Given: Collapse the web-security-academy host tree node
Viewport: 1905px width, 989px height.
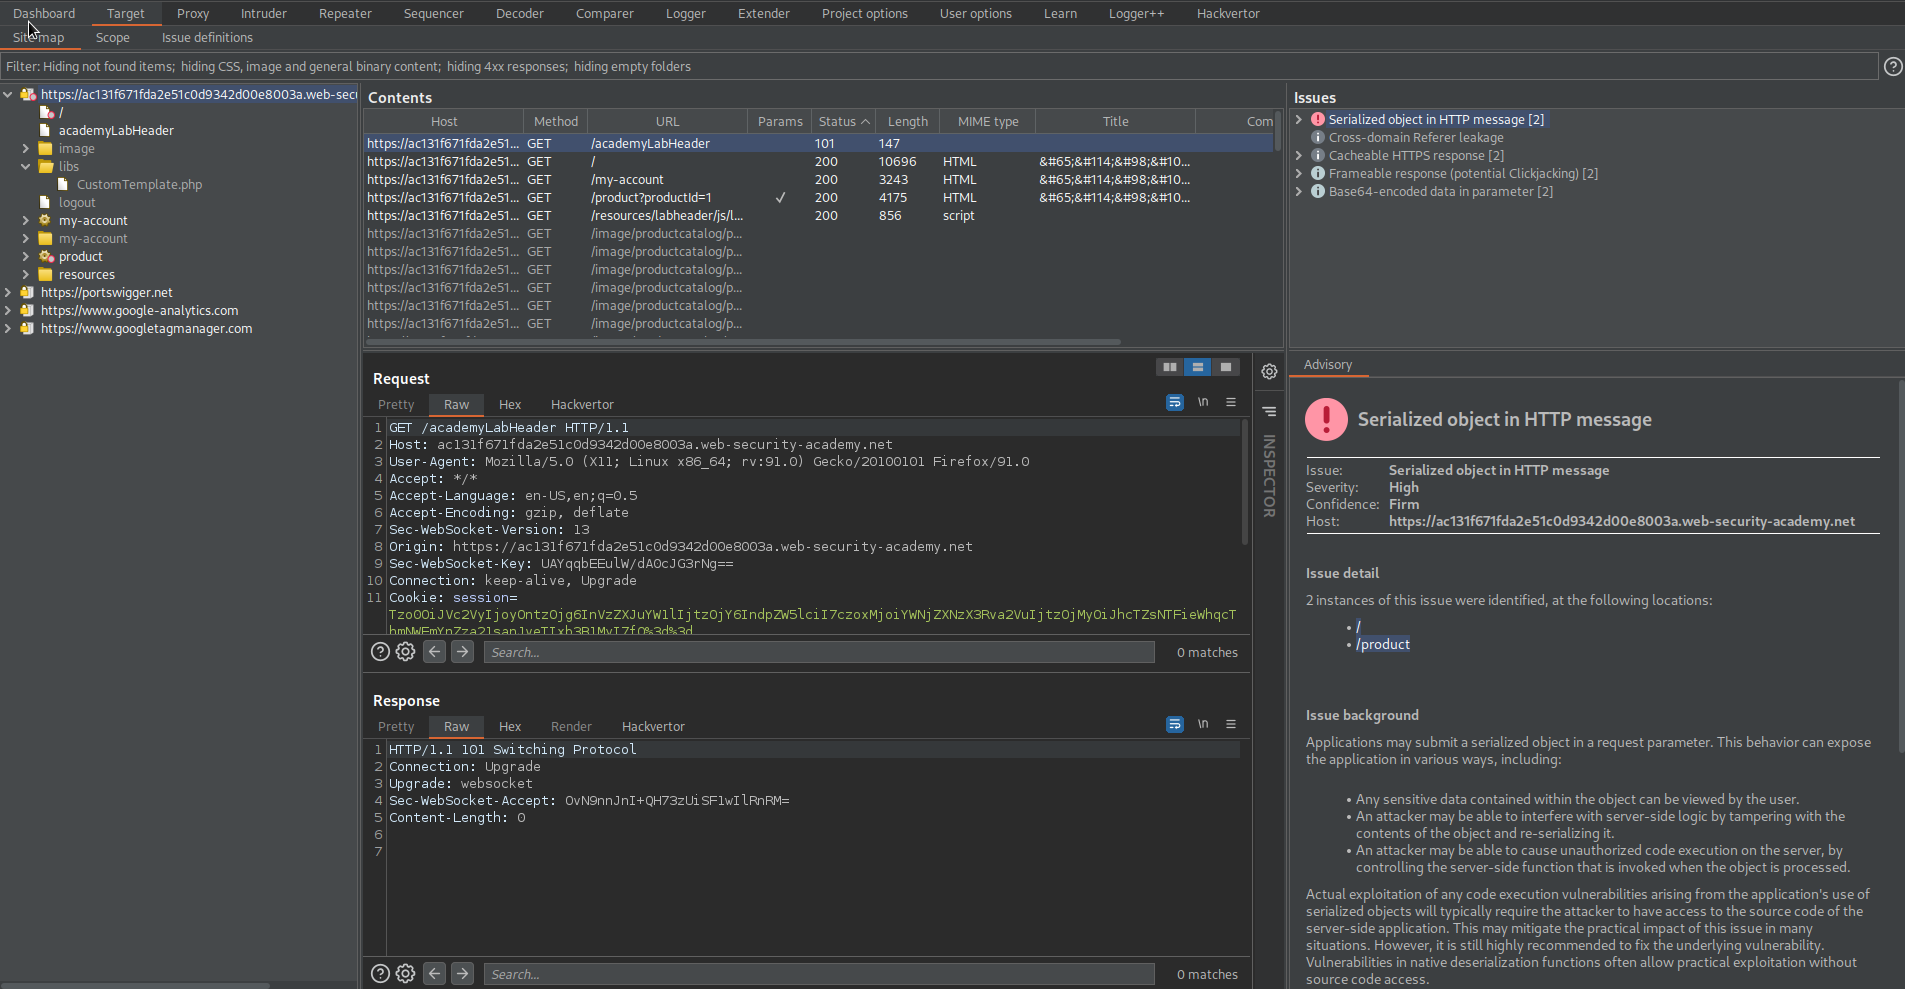Looking at the screenshot, I should point(8,94).
